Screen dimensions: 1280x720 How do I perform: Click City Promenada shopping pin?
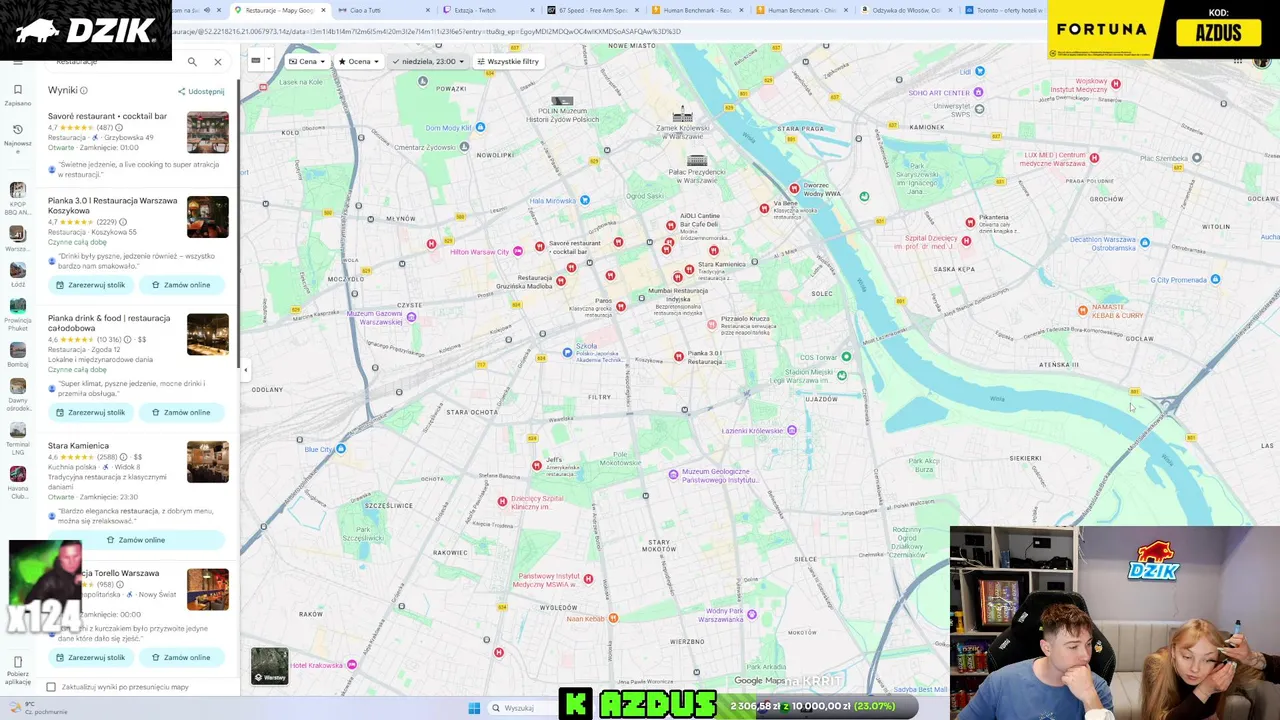[x=1215, y=279]
